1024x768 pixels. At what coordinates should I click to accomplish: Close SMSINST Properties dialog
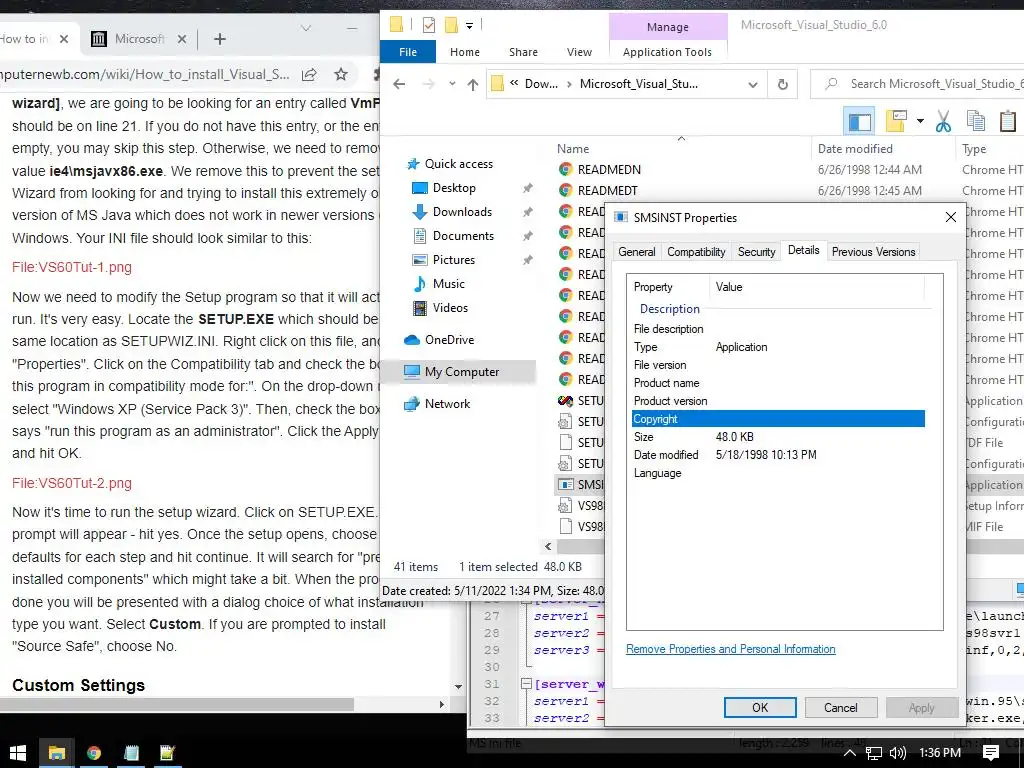point(950,217)
